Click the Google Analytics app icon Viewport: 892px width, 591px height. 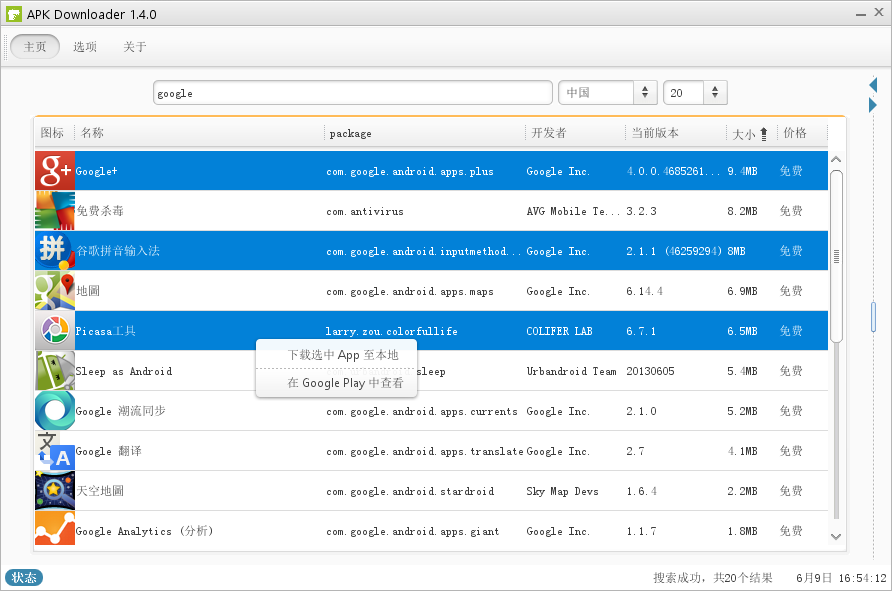coord(55,528)
